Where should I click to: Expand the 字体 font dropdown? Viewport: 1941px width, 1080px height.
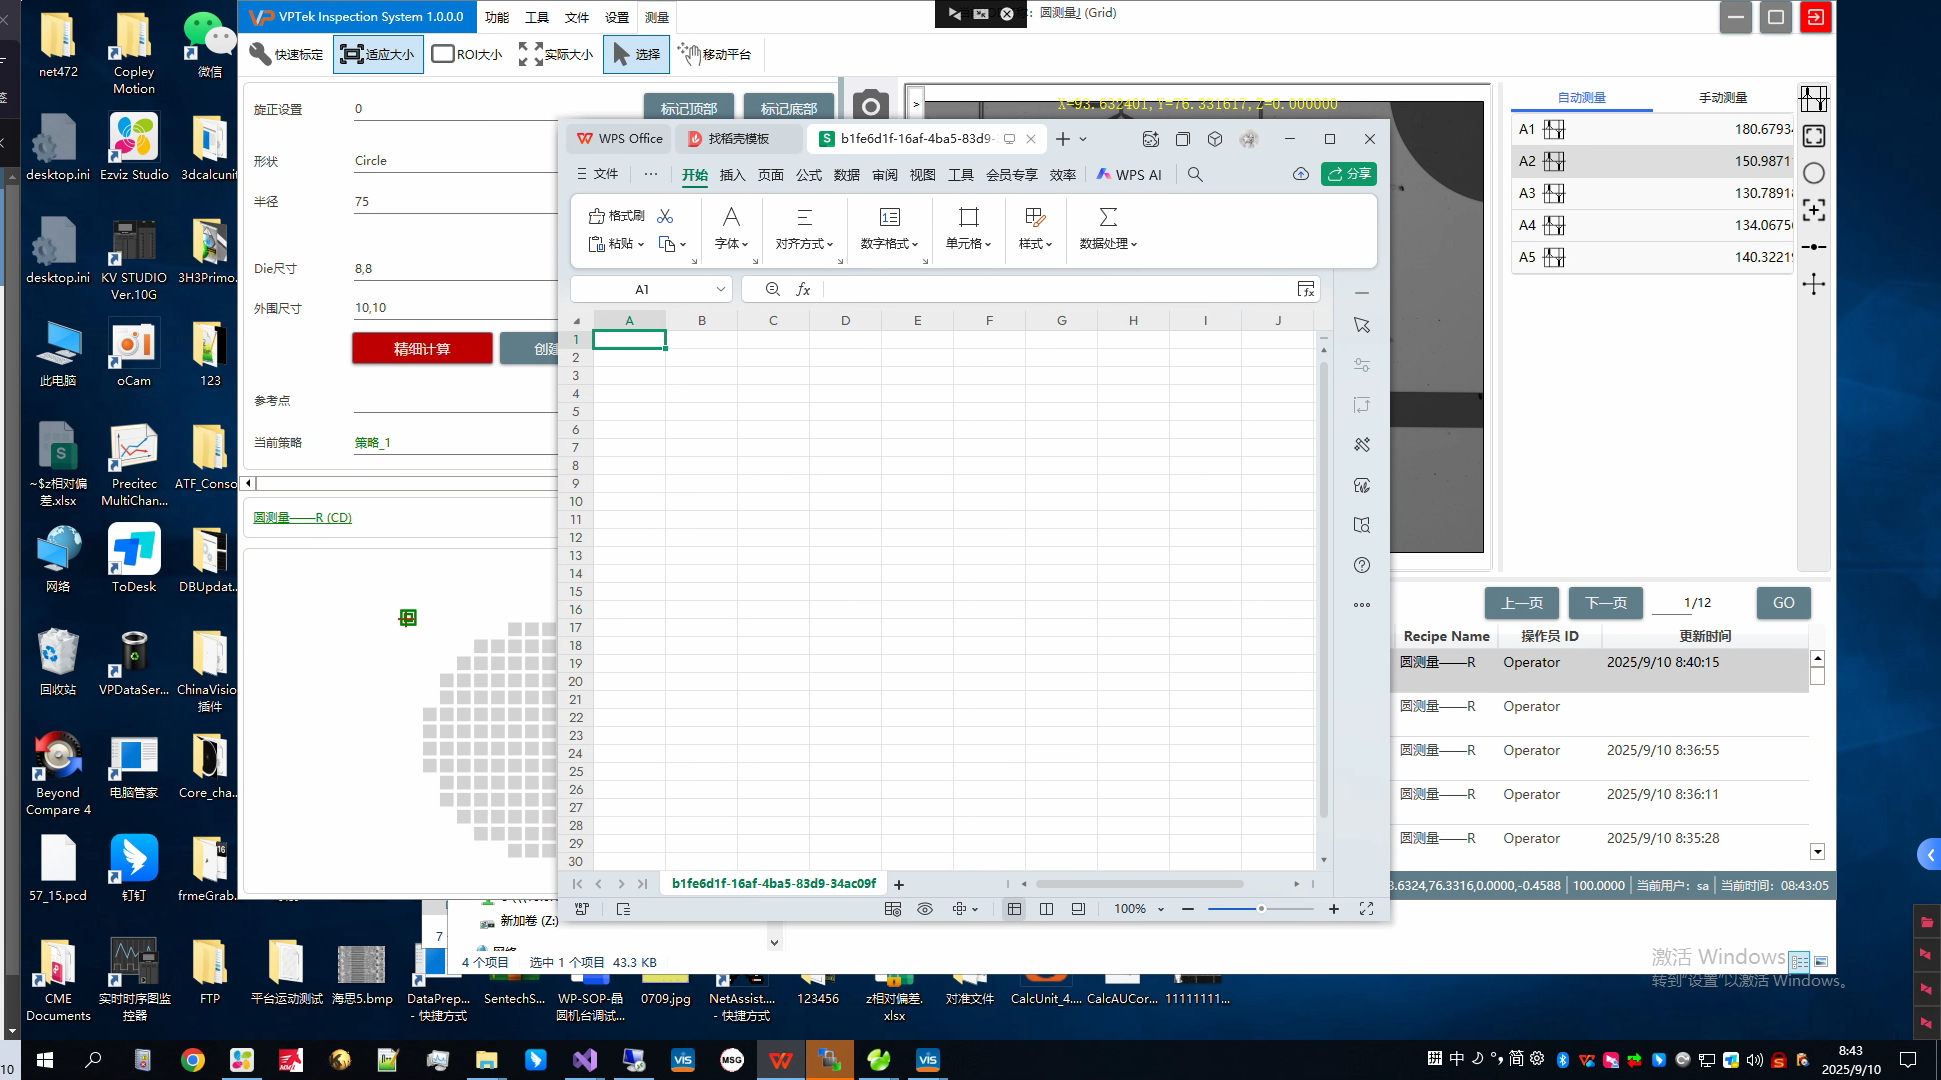[732, 244]
